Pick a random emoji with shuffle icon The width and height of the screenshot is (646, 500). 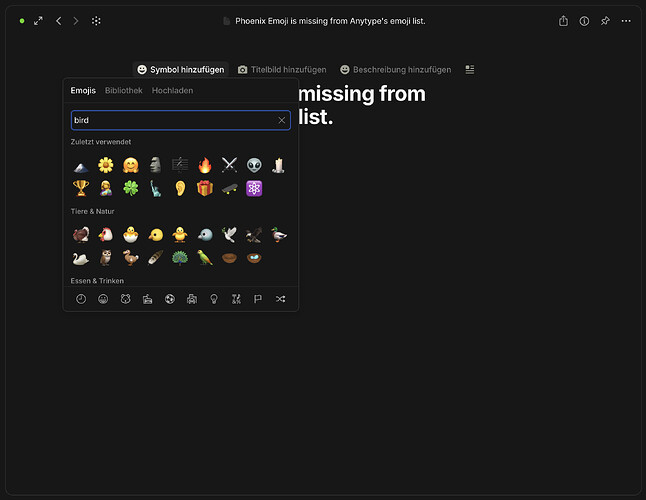280,299
